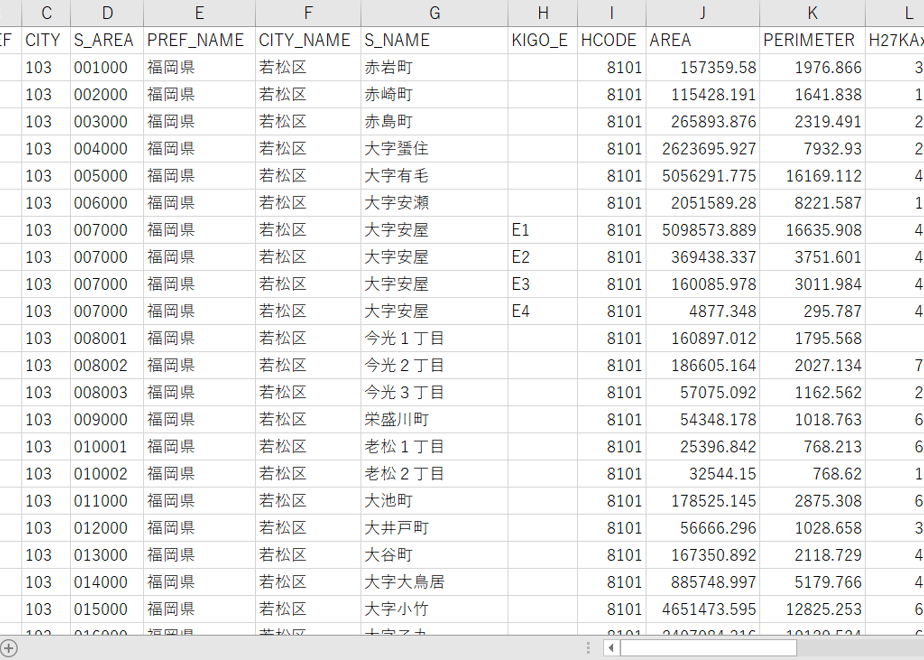Select S_AREA cell 004000
Screen dimensions: 924x660
point(107,148)
